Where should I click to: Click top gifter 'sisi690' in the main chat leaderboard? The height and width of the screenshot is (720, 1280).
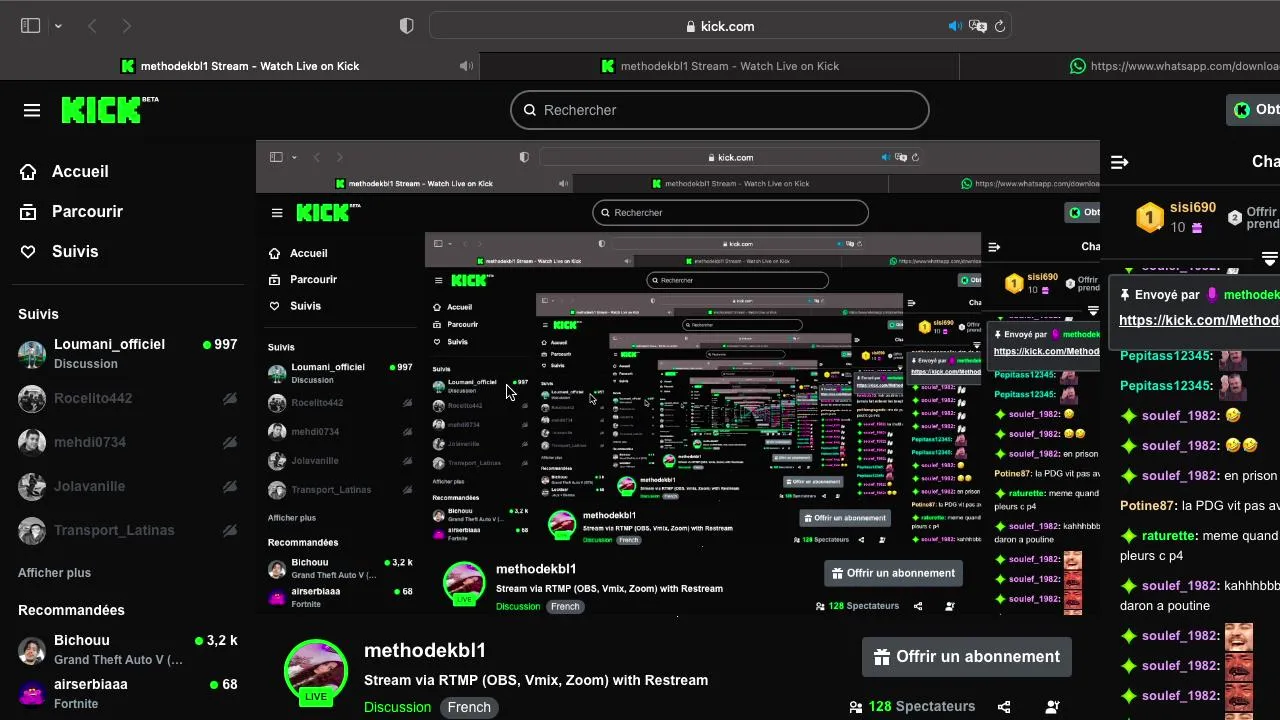coord(1193,207)
